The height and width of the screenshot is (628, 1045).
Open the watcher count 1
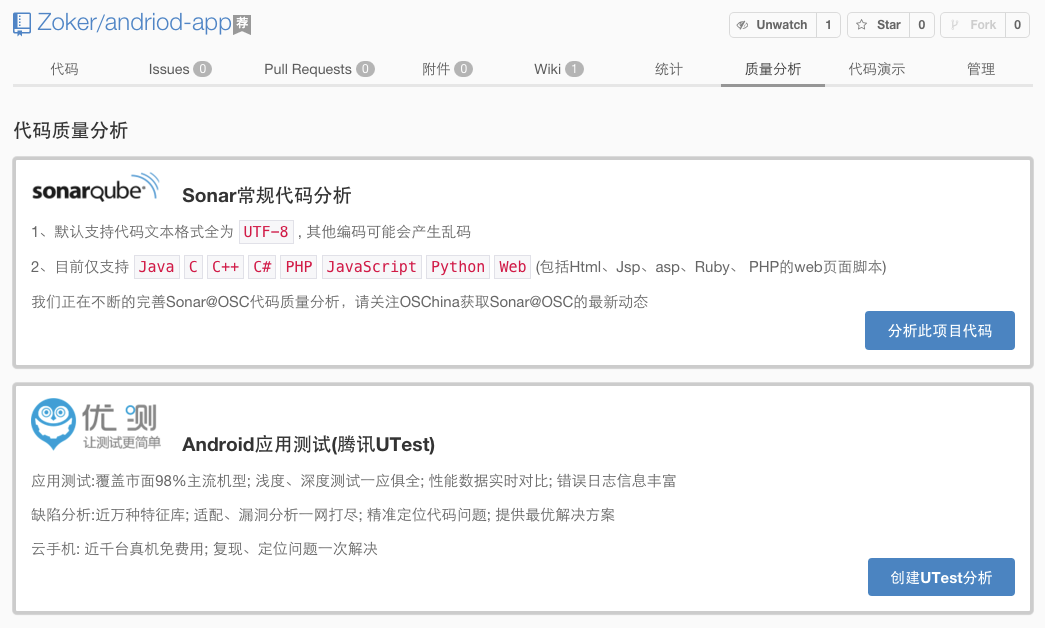tap(828, 25)
